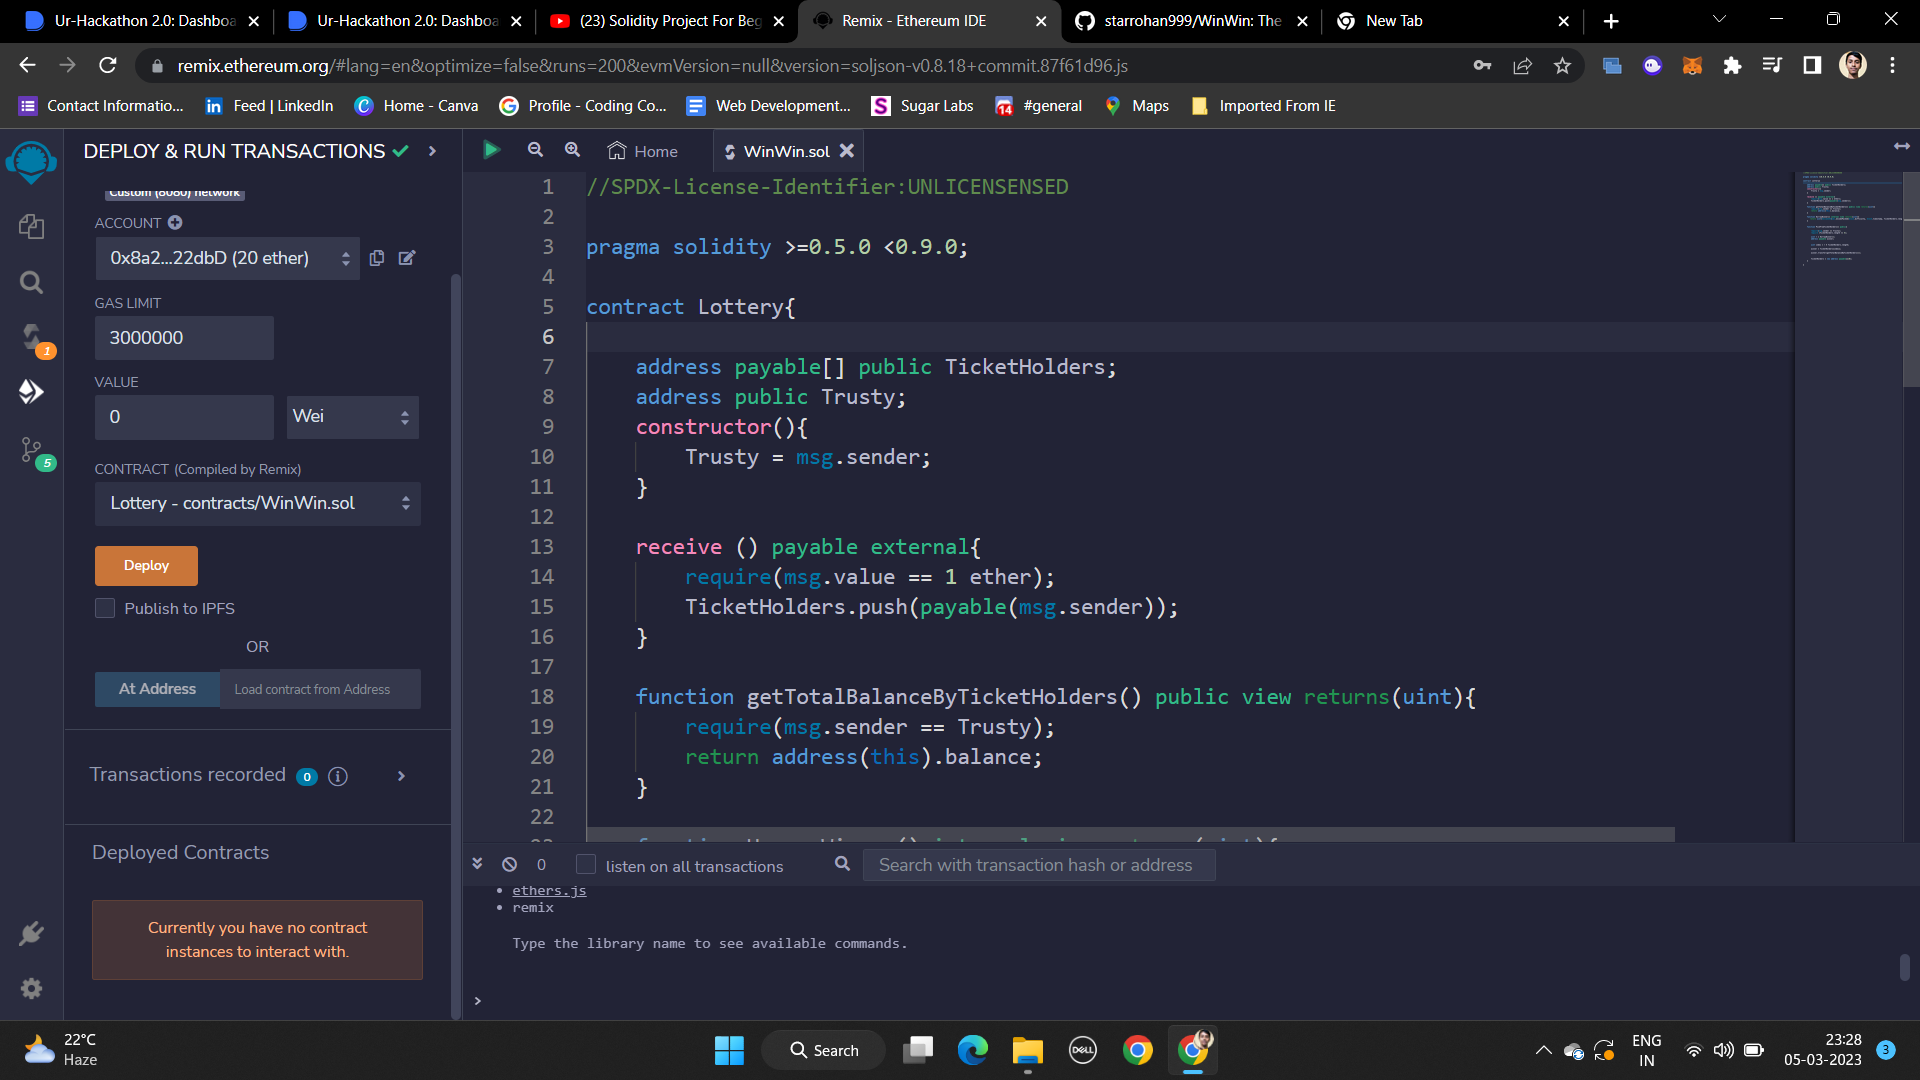The width and height of the screenshot is (1920, 1080).
Task: Enable the Publish to IPFS checkbox
Action: [105, 608]
